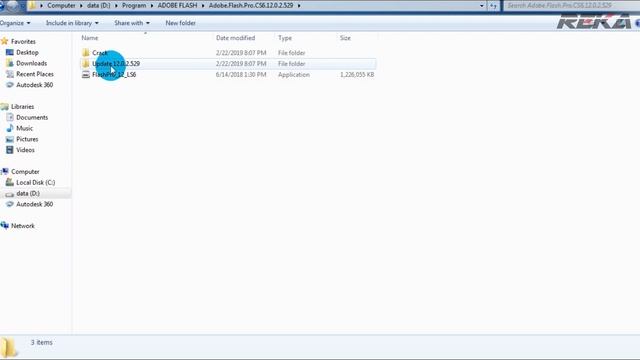This screenshot has height=360, width=640.
Task: Expand arrow after Program in address path
Action: point(152,6)
